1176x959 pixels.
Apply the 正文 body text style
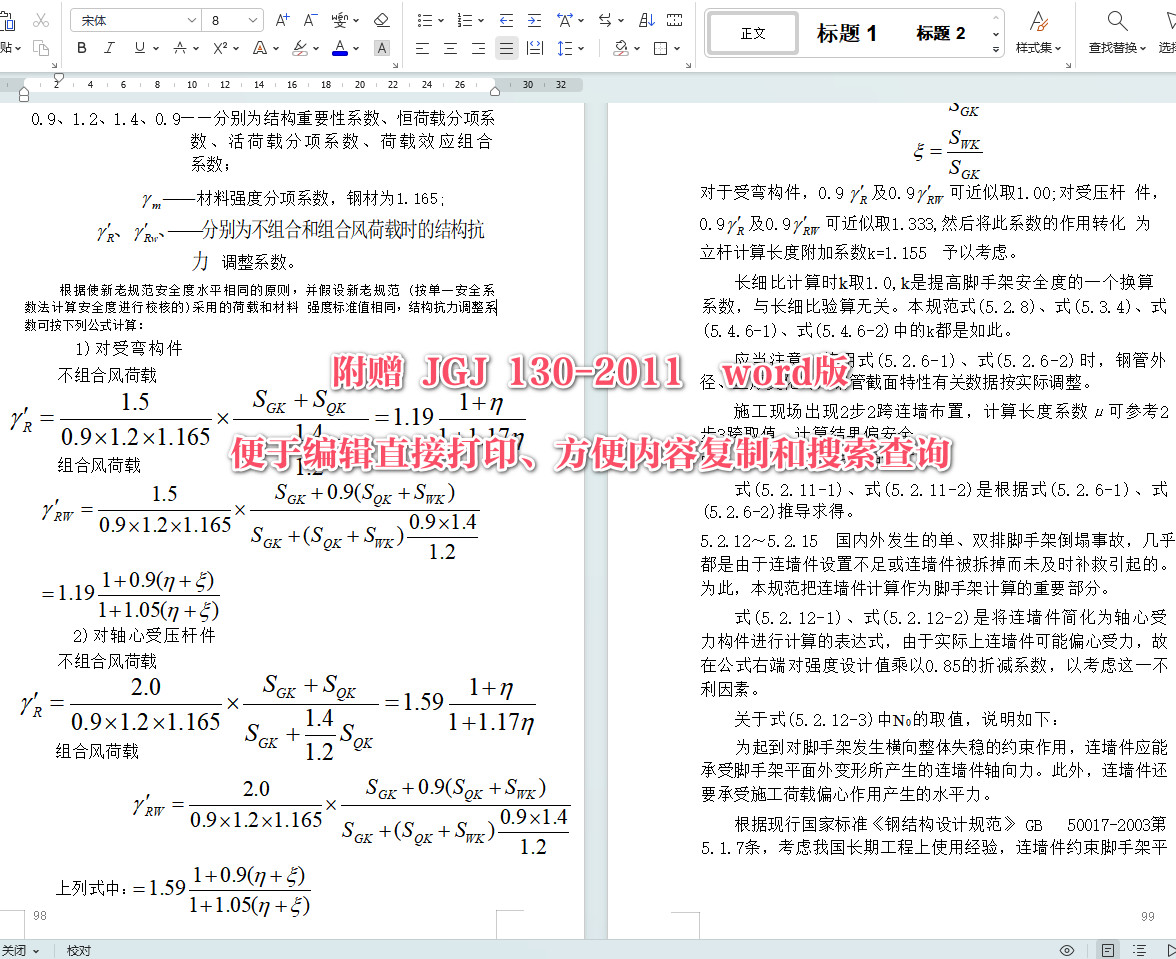(751, 32)
